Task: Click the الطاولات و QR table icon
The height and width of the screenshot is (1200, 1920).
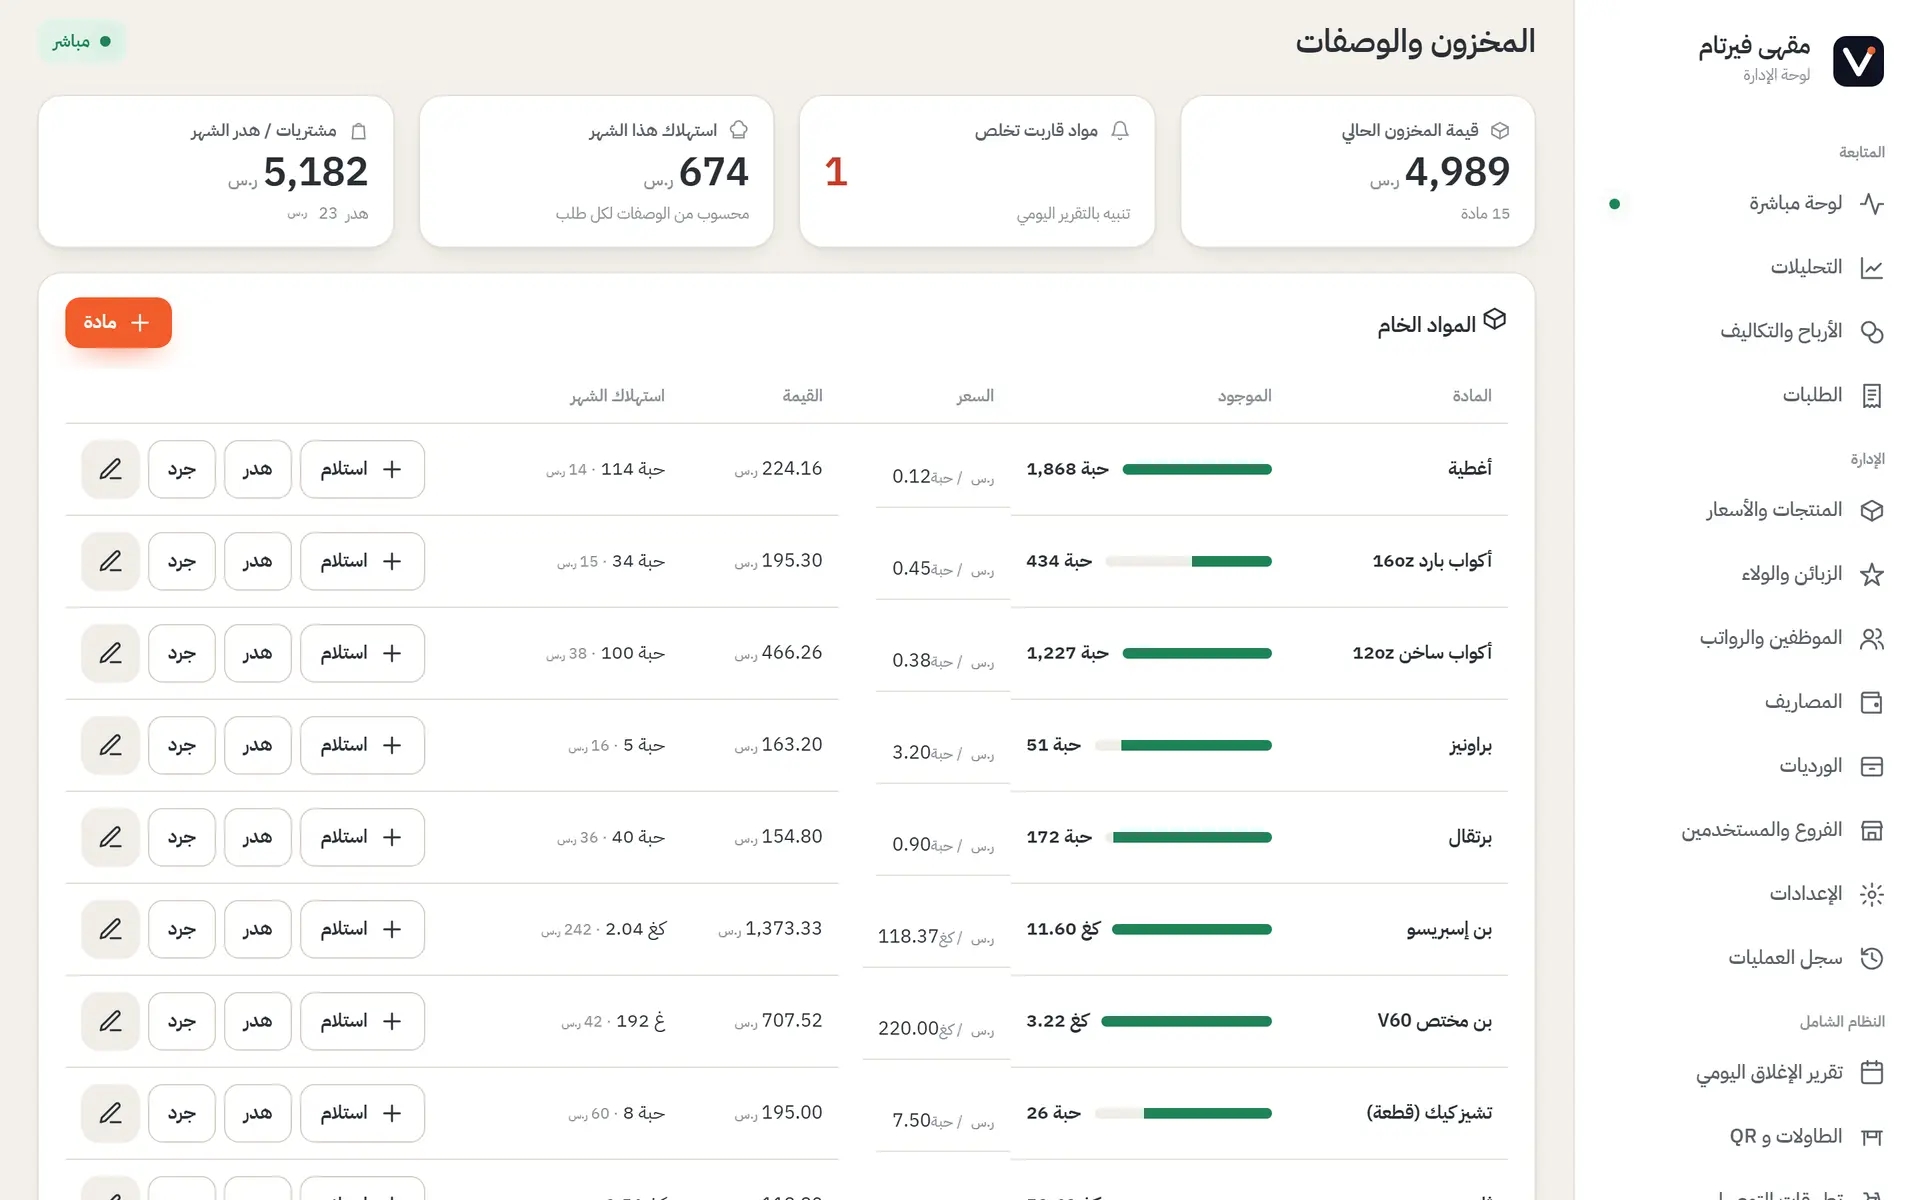Action: click(1872, 1136)
